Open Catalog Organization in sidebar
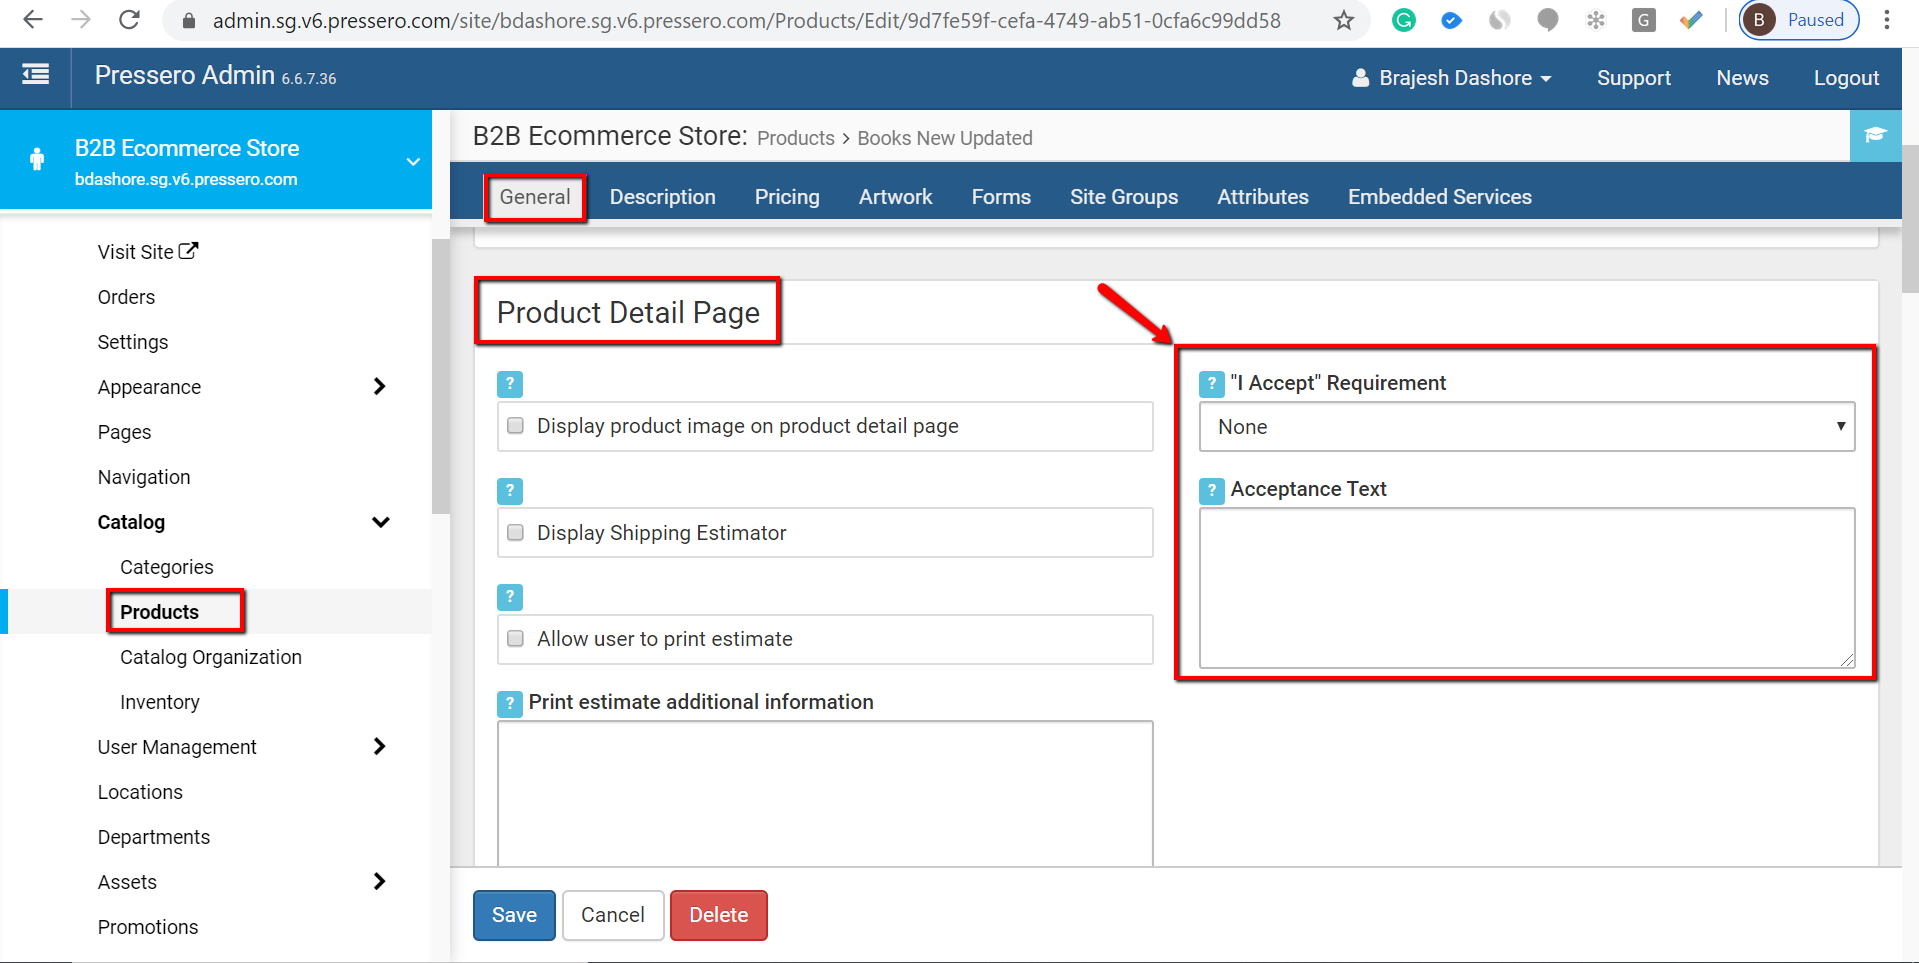 pos(211,657)
